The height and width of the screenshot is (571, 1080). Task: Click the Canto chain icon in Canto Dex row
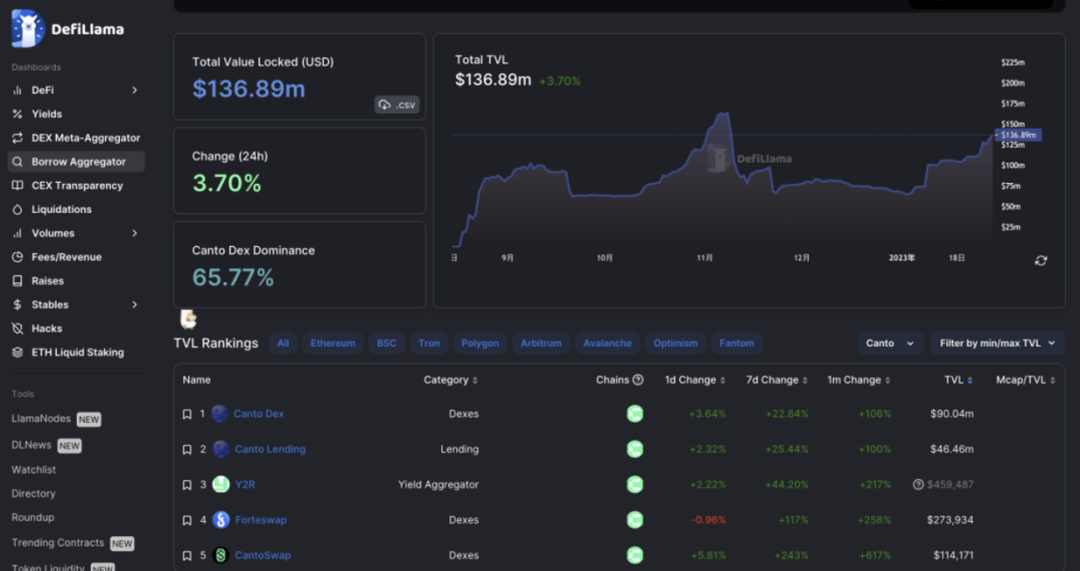[x=634, y=413]
